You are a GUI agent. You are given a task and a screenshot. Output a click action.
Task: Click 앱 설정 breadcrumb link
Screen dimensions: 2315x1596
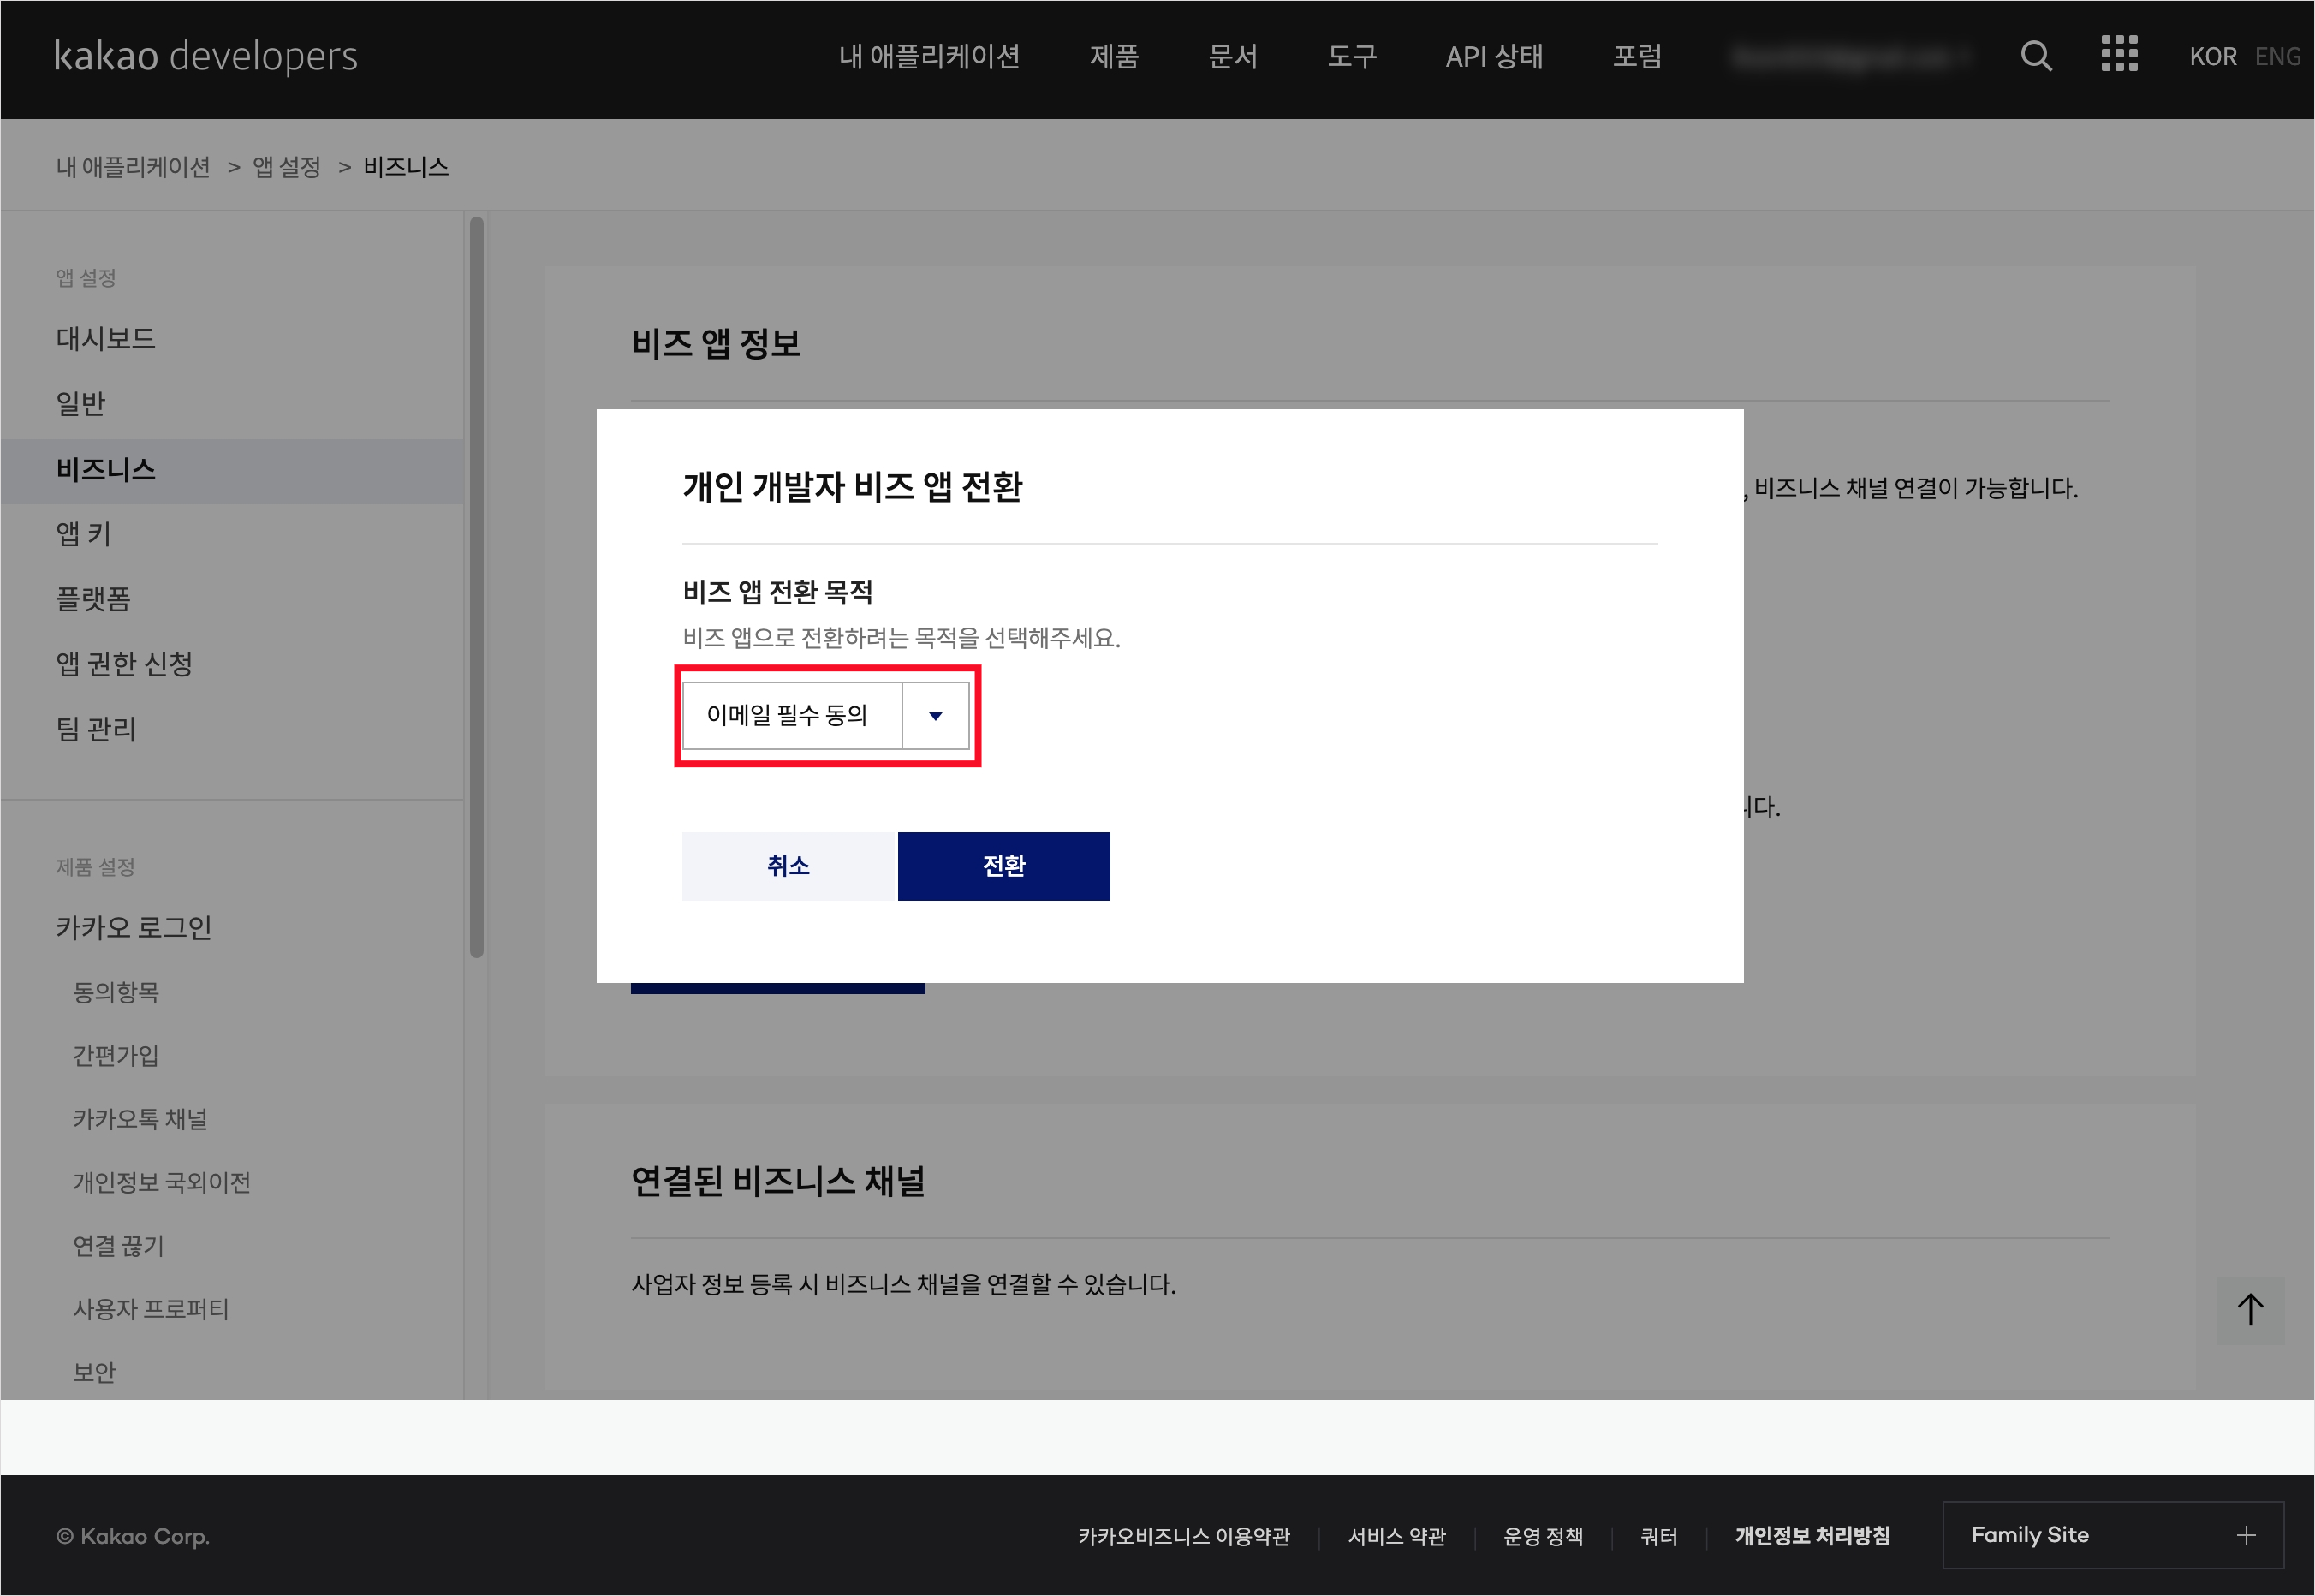click(x=286, y=167)
